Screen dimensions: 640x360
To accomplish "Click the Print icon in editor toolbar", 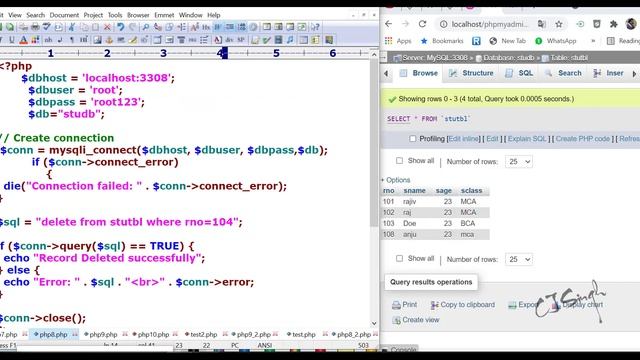I will pyautogui.click(x=35, y=27).
